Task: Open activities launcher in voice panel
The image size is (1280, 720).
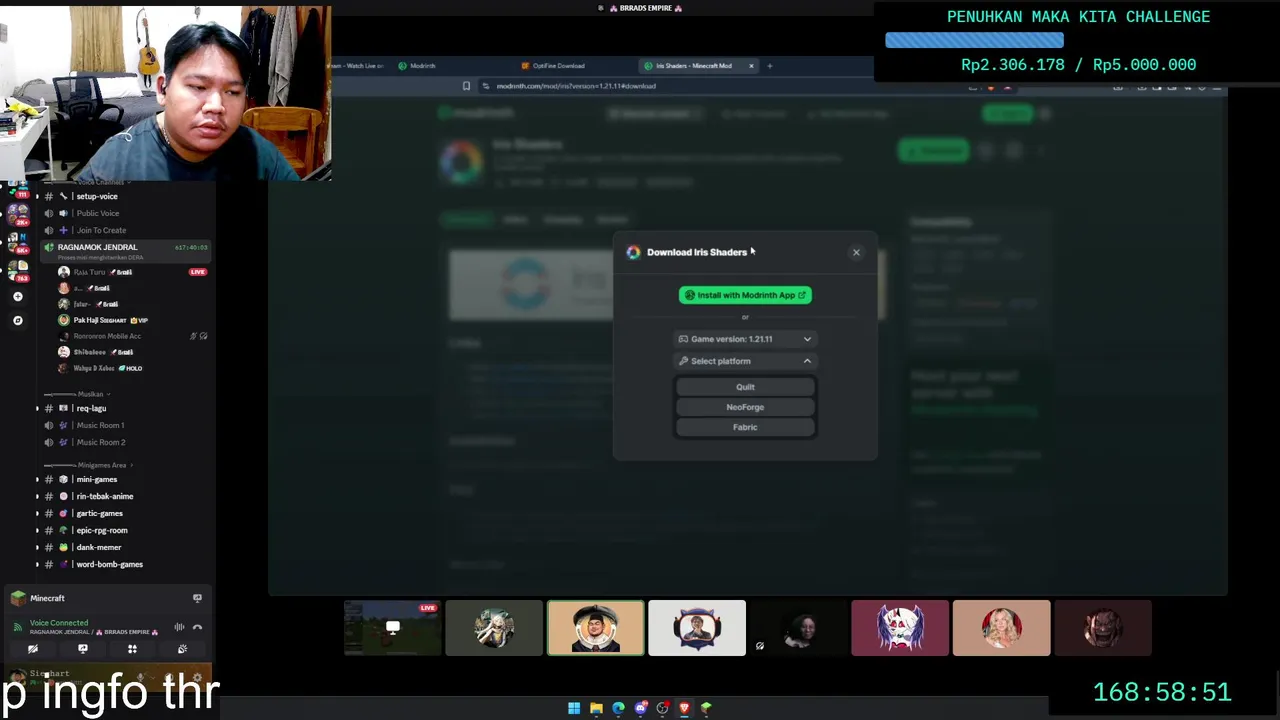Action: (132, 649)
